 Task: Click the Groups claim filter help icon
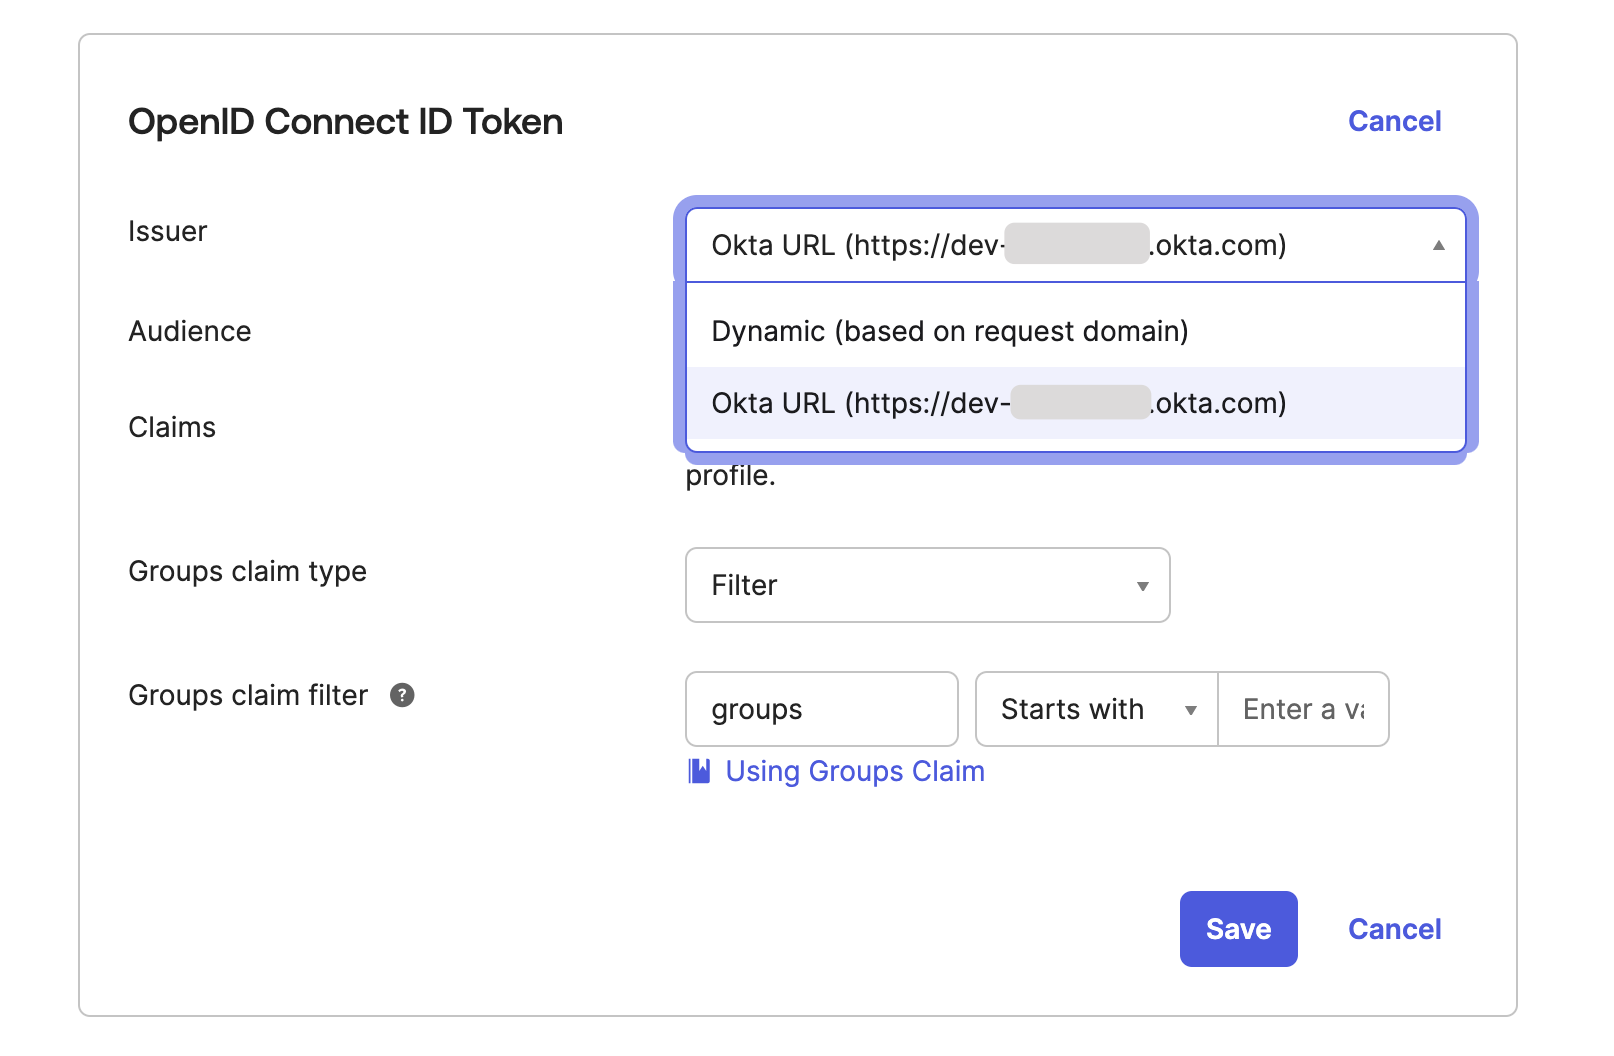402,695
